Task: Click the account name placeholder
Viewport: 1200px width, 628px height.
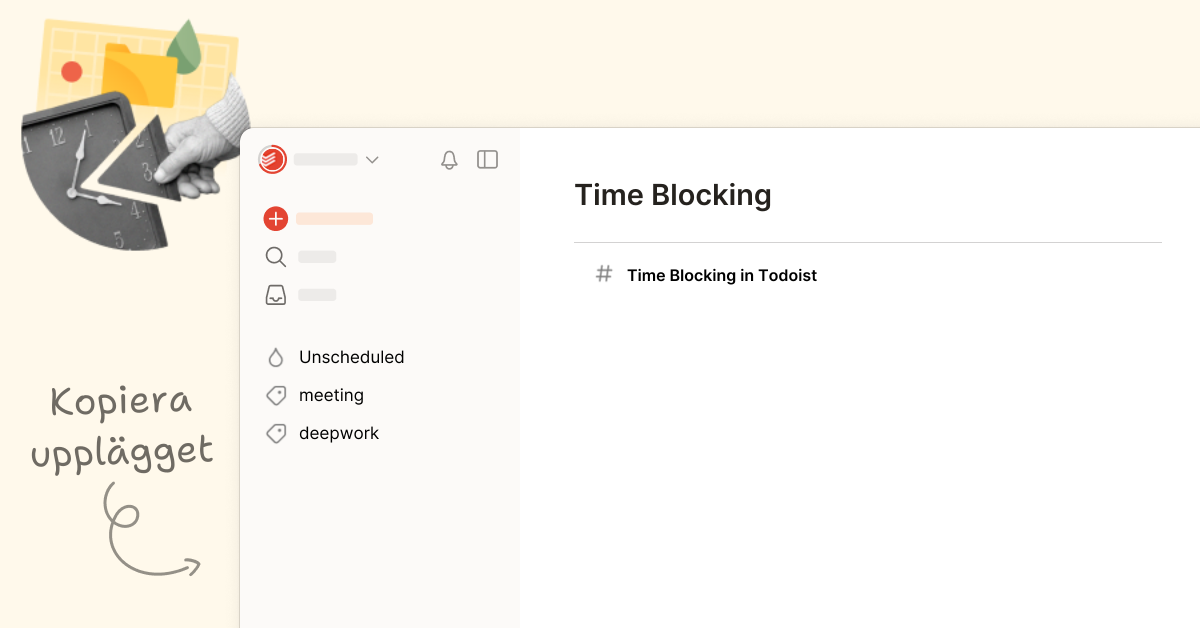Action: [325, 159]
